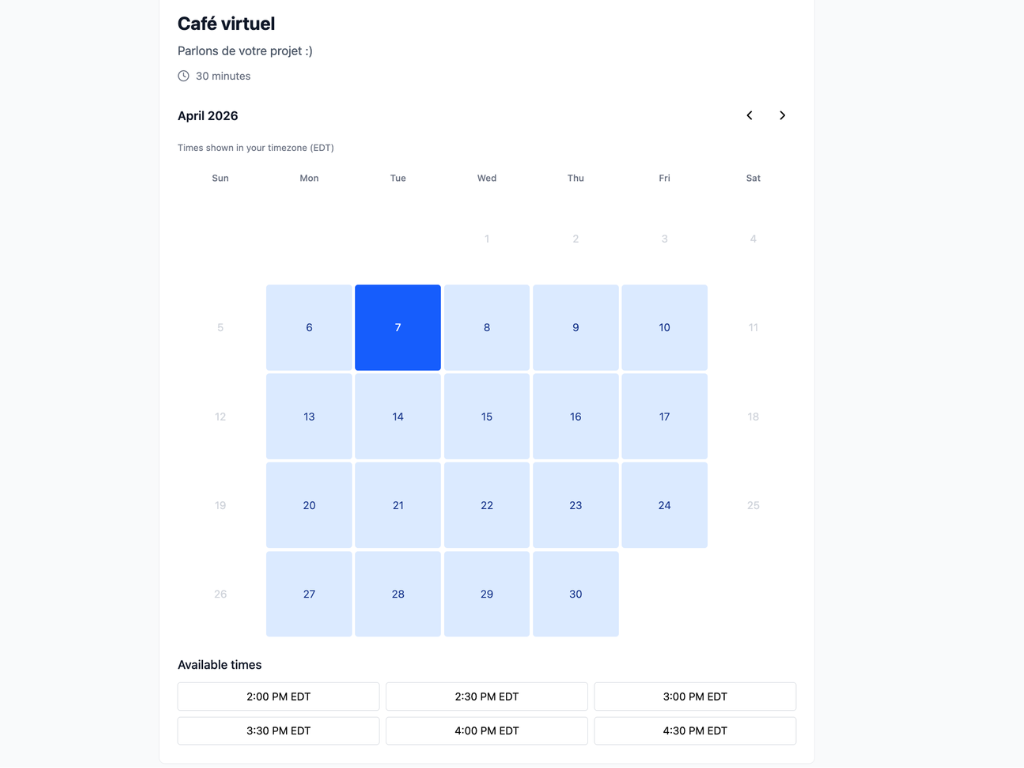Choose the 4:30 PM EDT slot
The width and height of the screenshot is (1024, 768).
click(694, 731)
